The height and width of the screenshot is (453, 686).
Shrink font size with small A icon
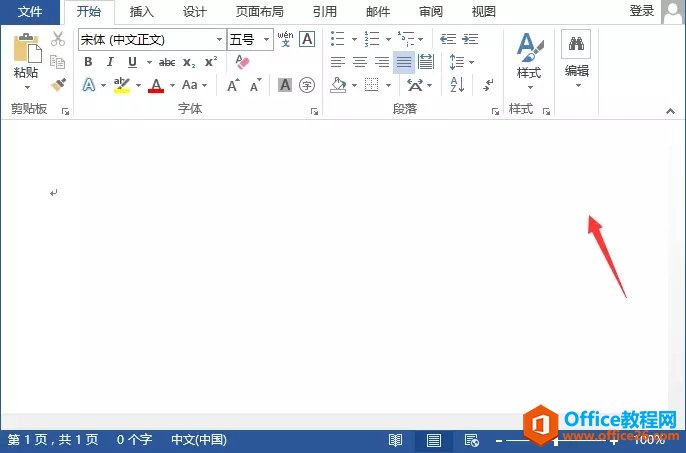pyautogui.click(x=256, y=85)
